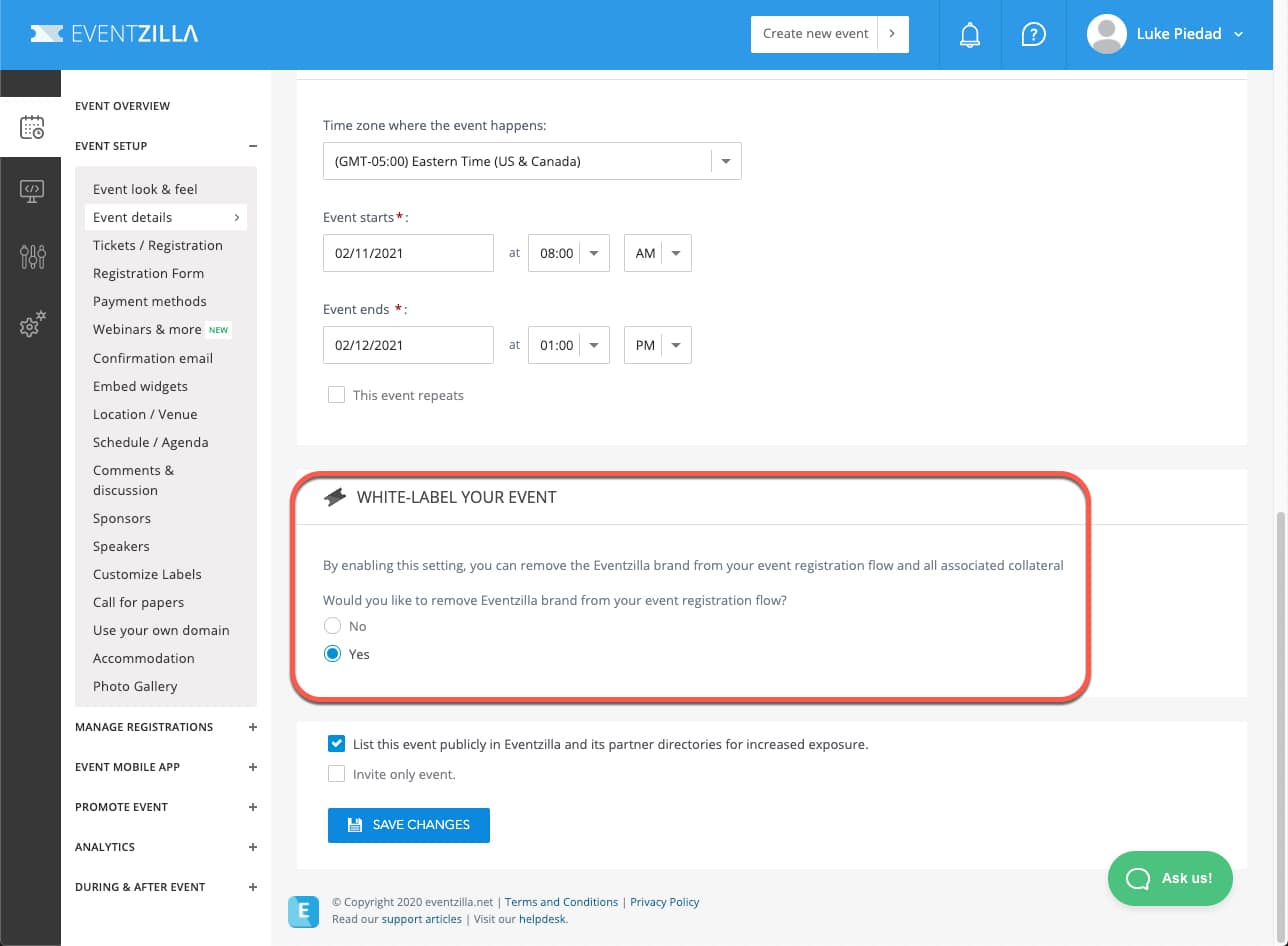The height and width of the screenshot is (946, 1288).
Task: Click the Eventzilla logo
Action: click(114, 34)
